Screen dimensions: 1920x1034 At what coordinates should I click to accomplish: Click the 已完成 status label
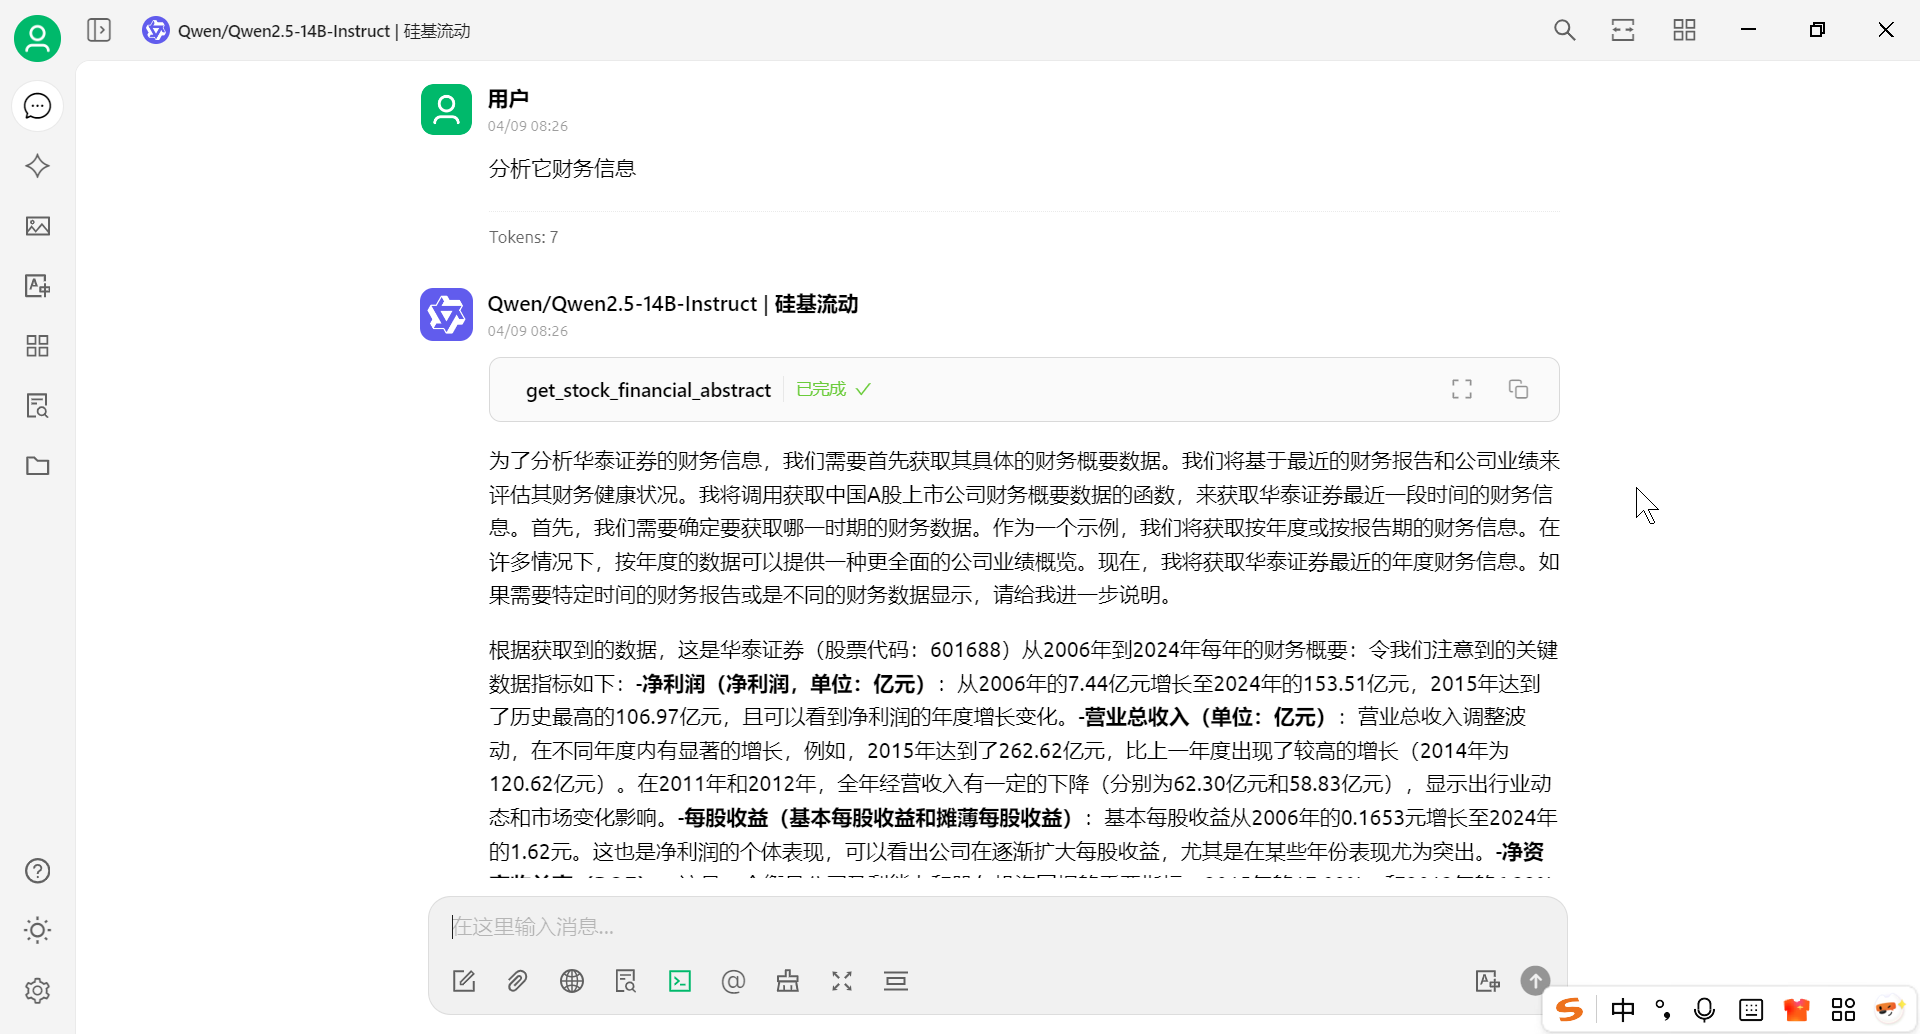click(833, 389)
